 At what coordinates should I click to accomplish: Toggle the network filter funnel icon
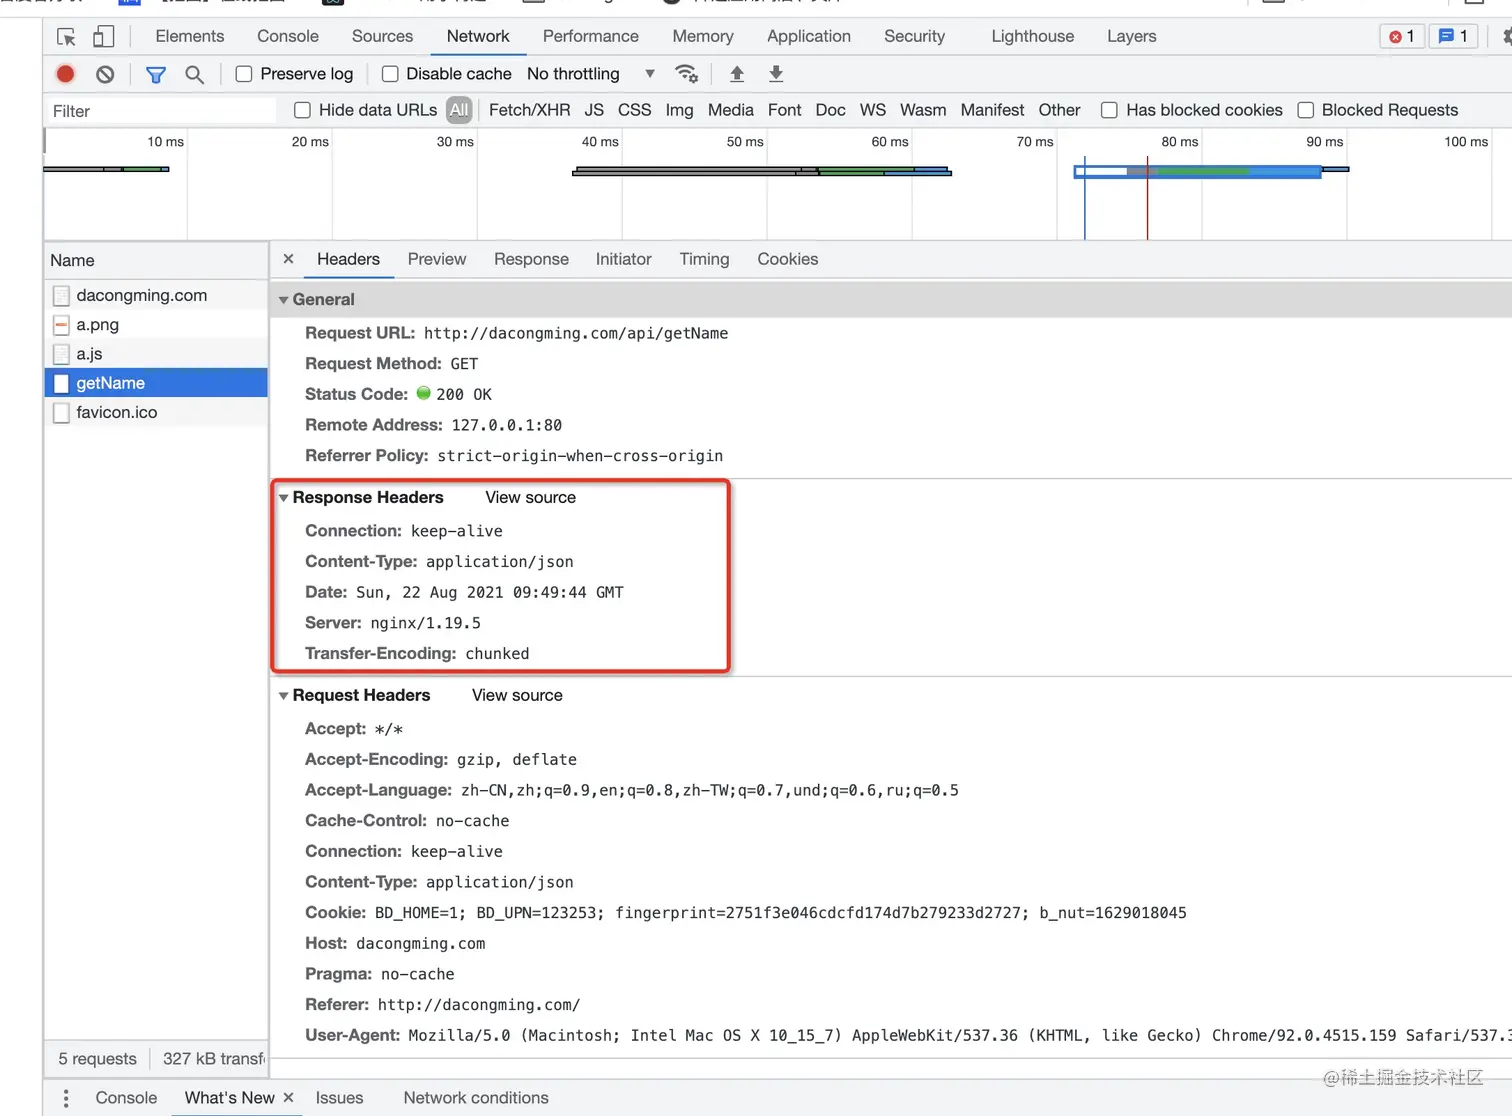tap(156, 74)
